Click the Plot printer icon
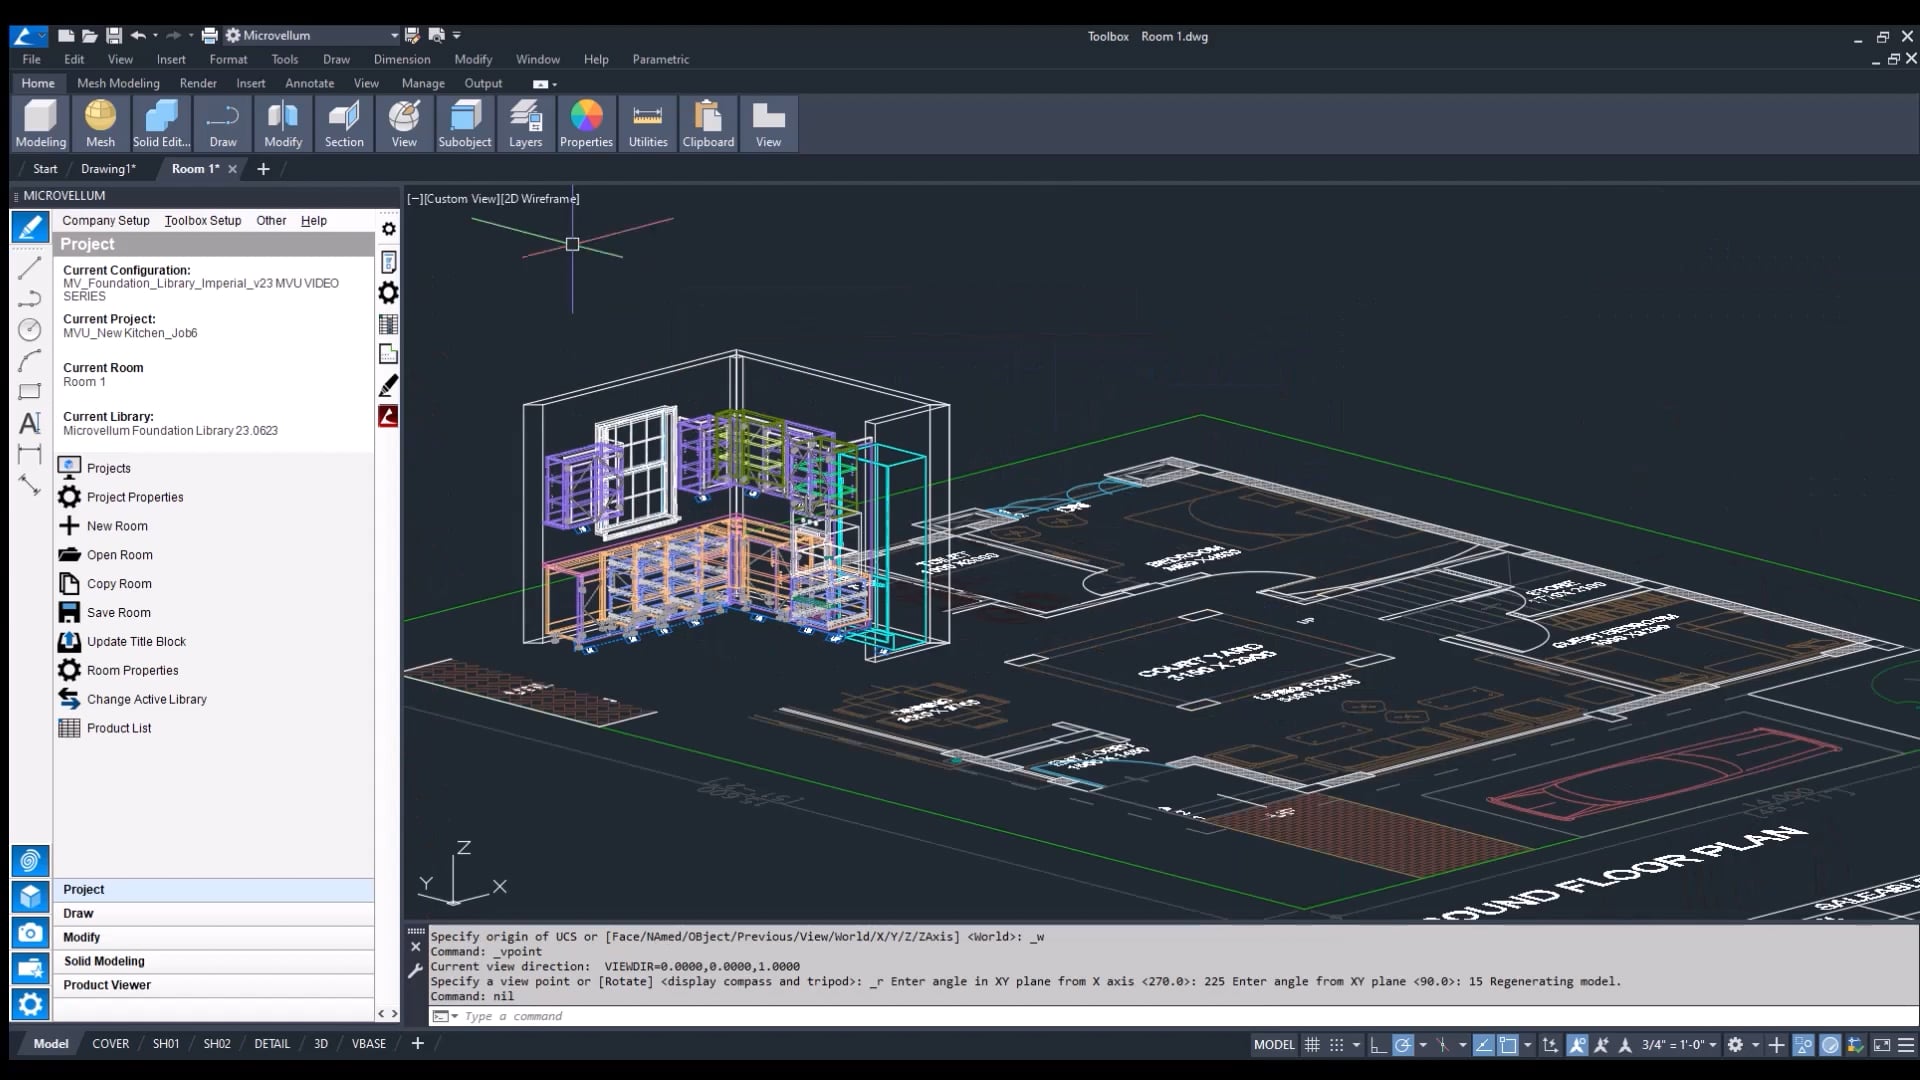The image size is (1920, 1080). click(x=209, y=35)
